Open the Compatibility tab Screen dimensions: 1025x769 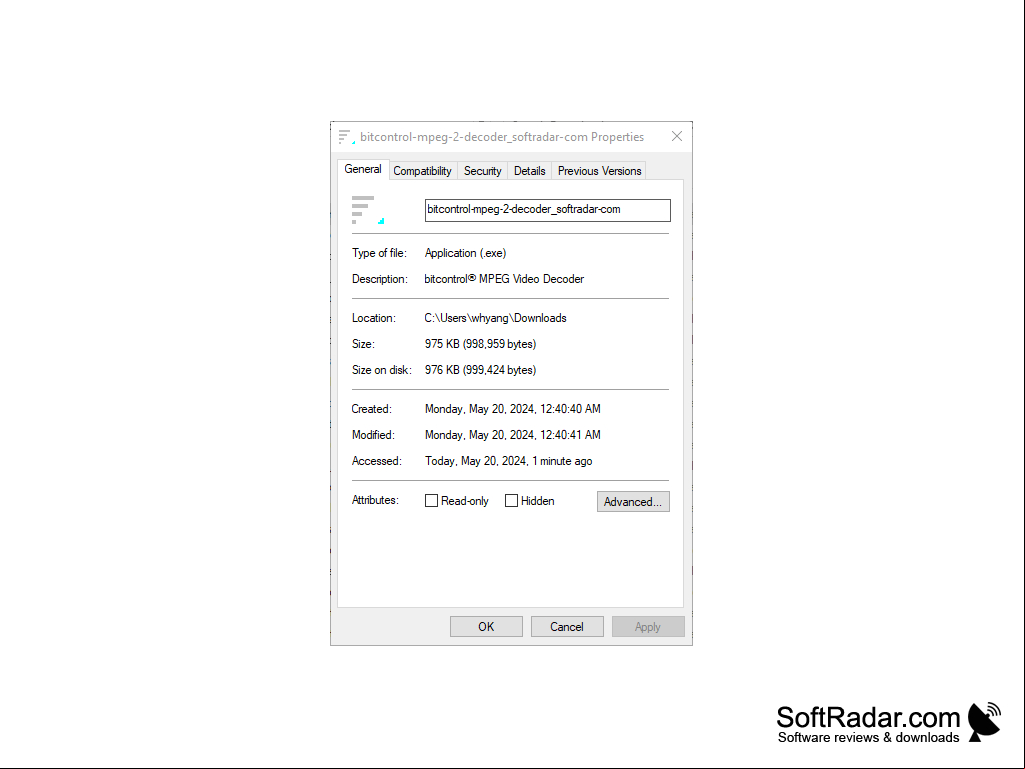point(422,171)
